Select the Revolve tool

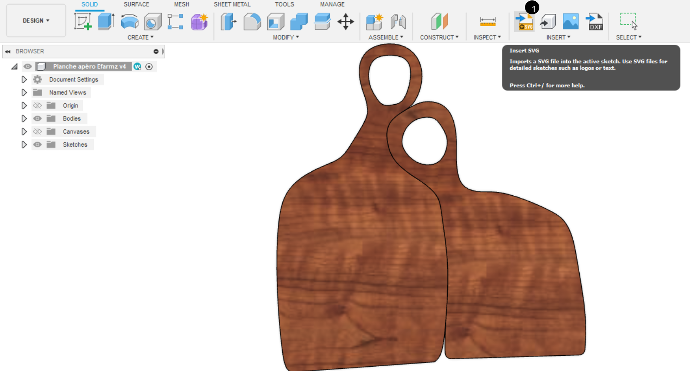129,21
